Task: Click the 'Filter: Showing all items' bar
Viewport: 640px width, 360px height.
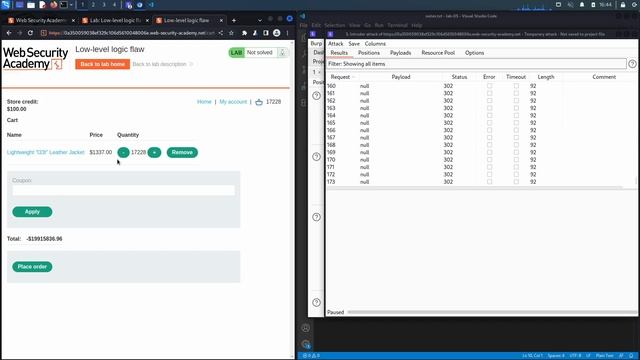Action: pyautogui.click(x=476, y=64)
